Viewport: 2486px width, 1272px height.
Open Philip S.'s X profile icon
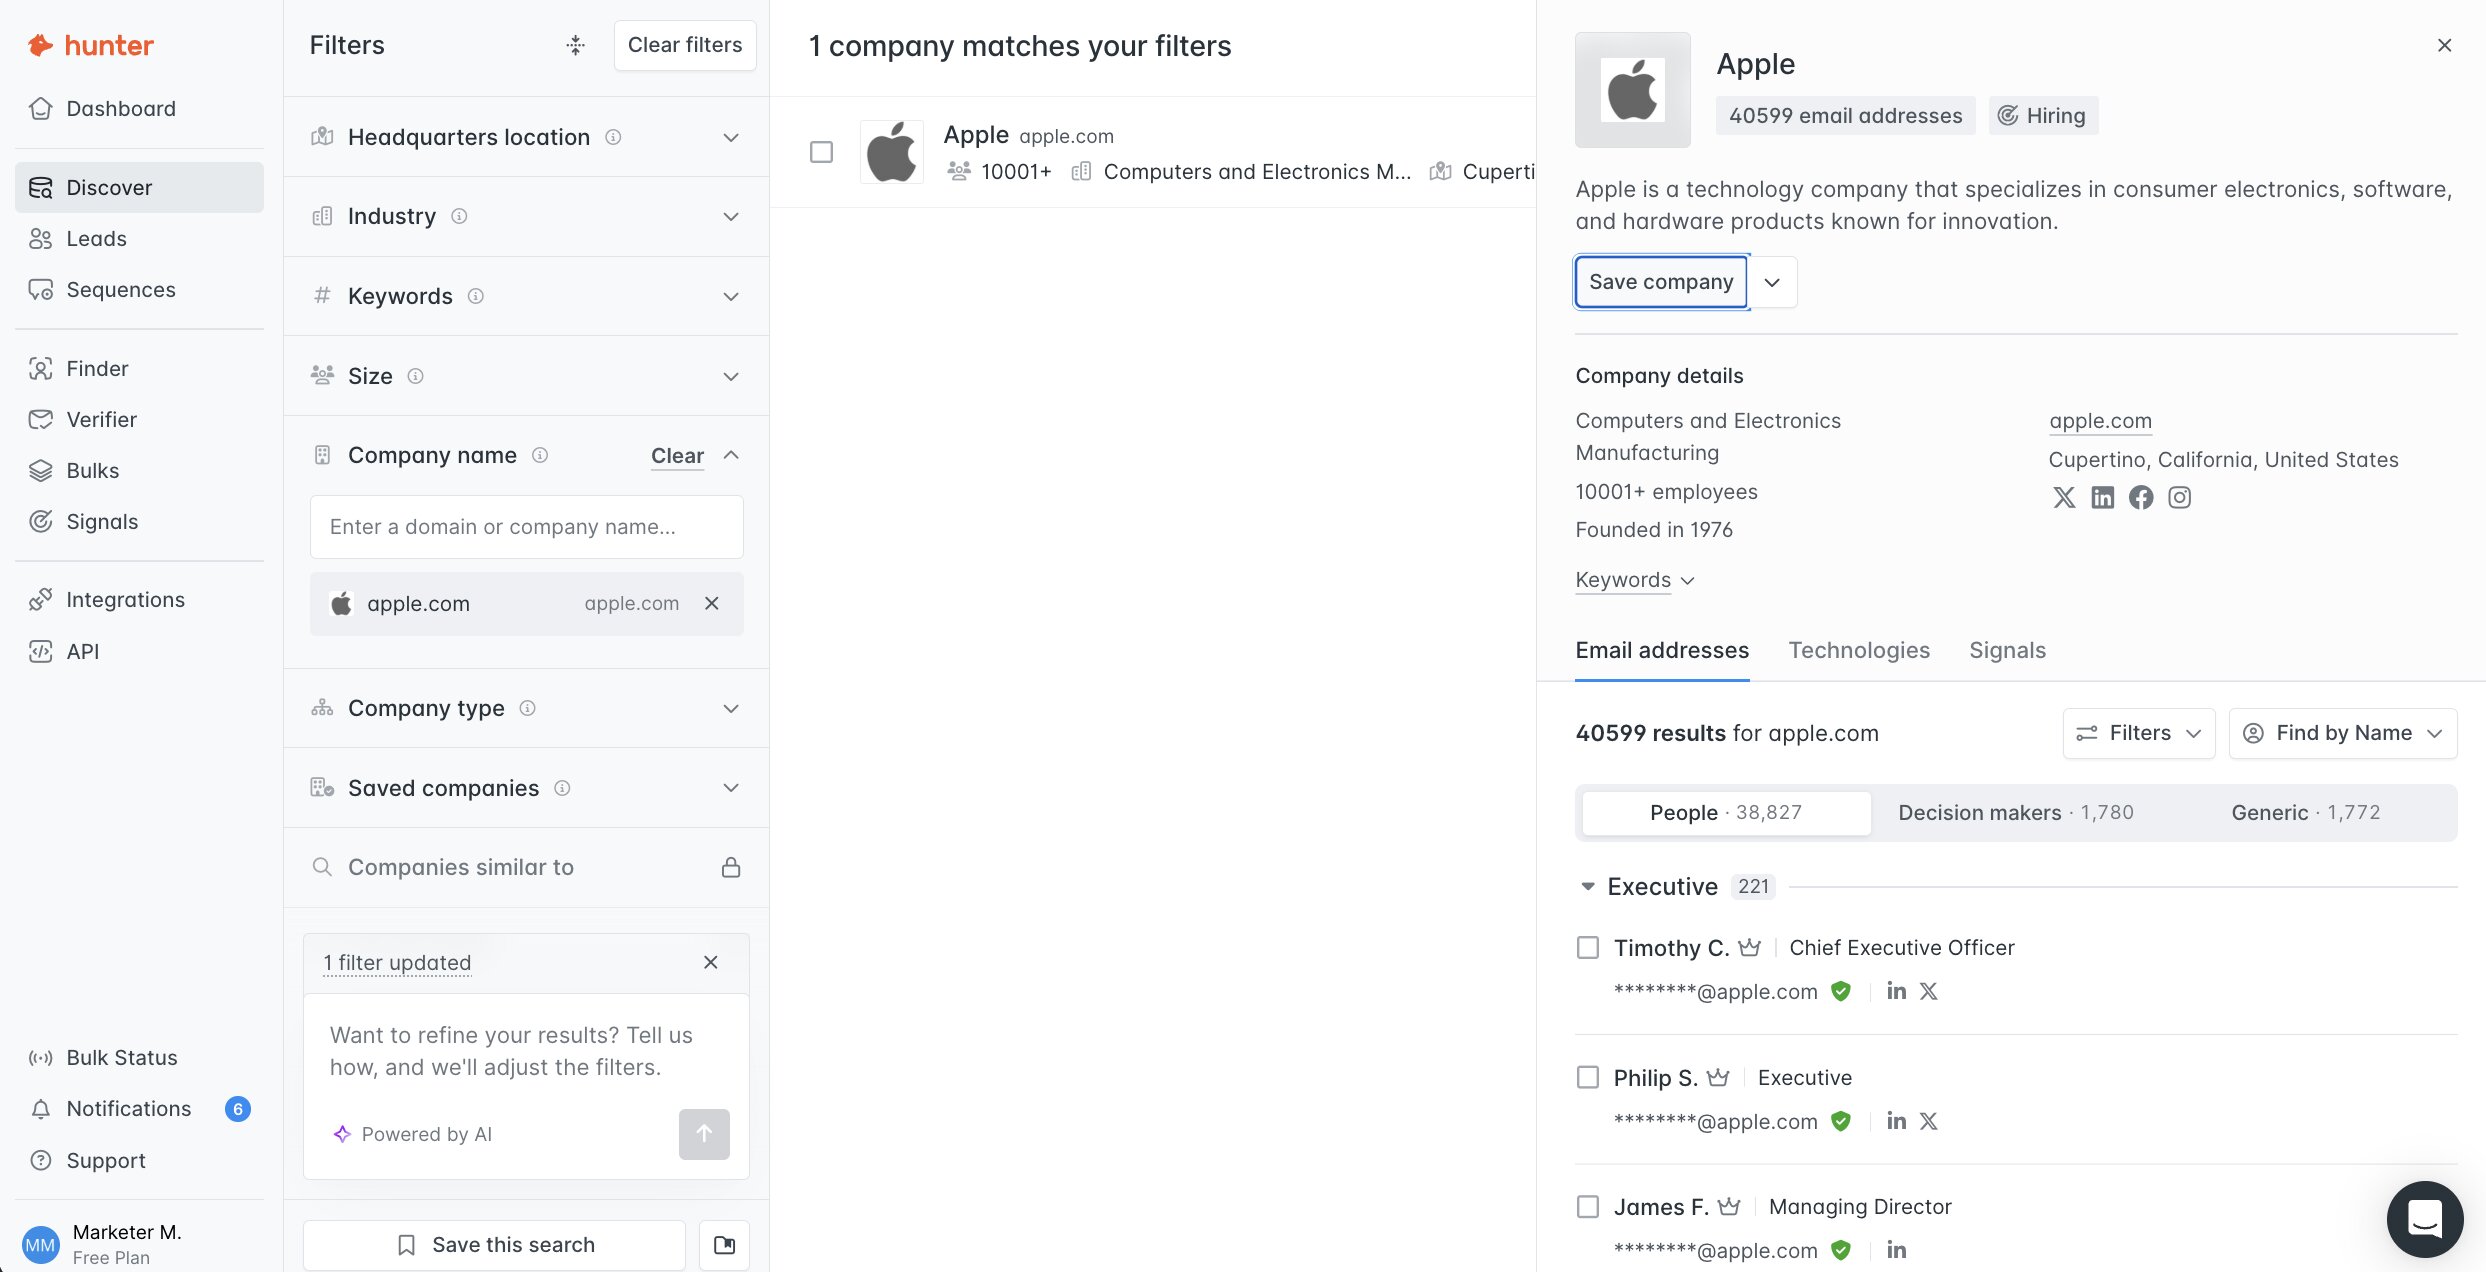coord(1929,1121)
